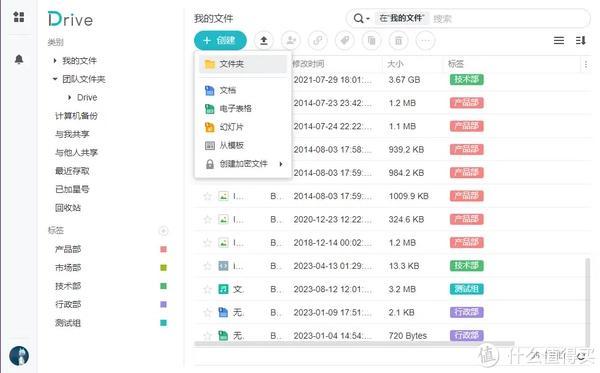
Task: Click the 产品部 red color swatch
Action: pyautogui.click(x=163, y=249)
